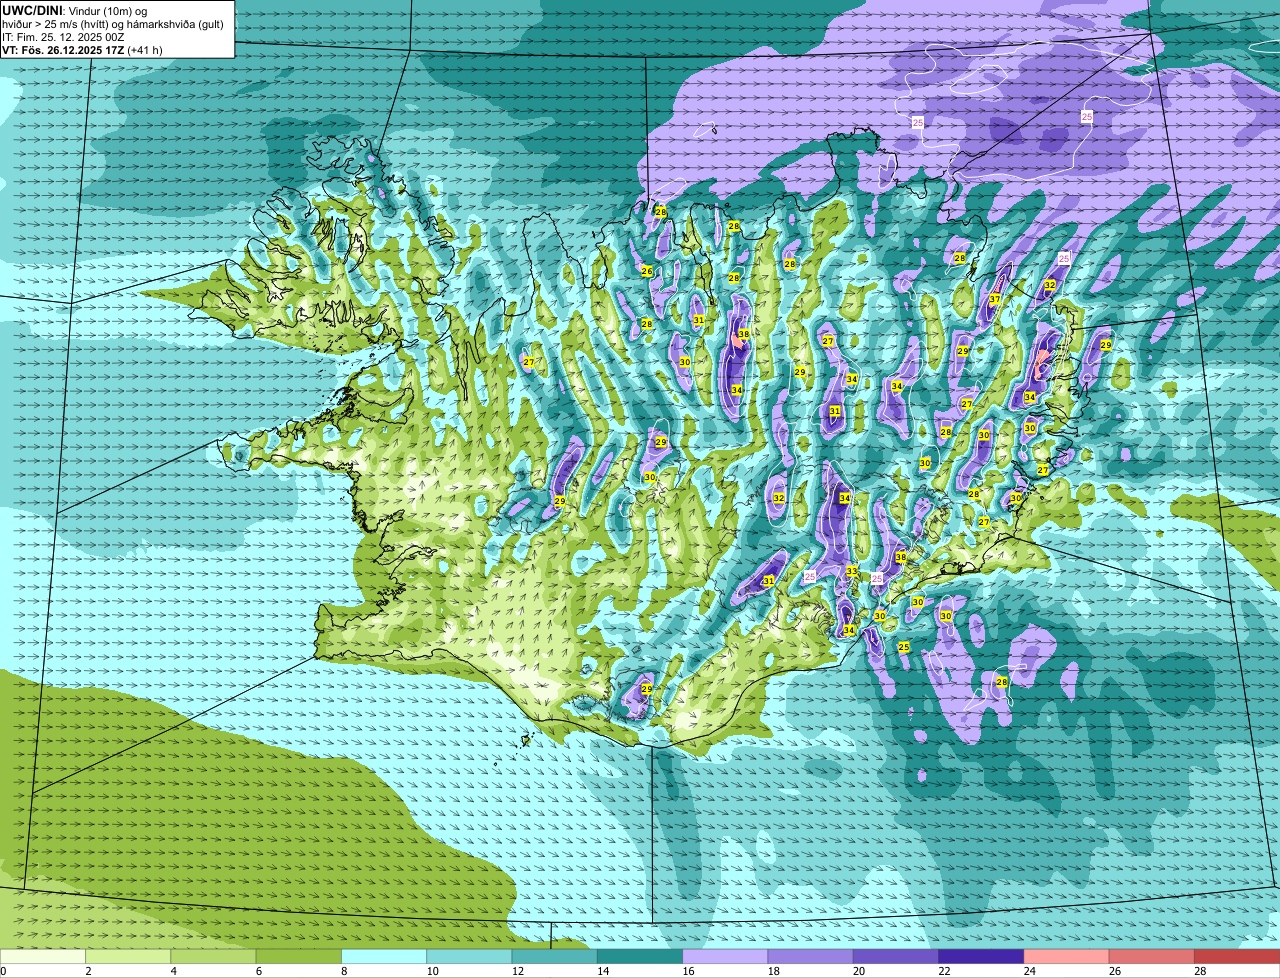Click the 20–22 m/s legend swatch
This screenshot has height=978, width=1280.
coord(896,956)
